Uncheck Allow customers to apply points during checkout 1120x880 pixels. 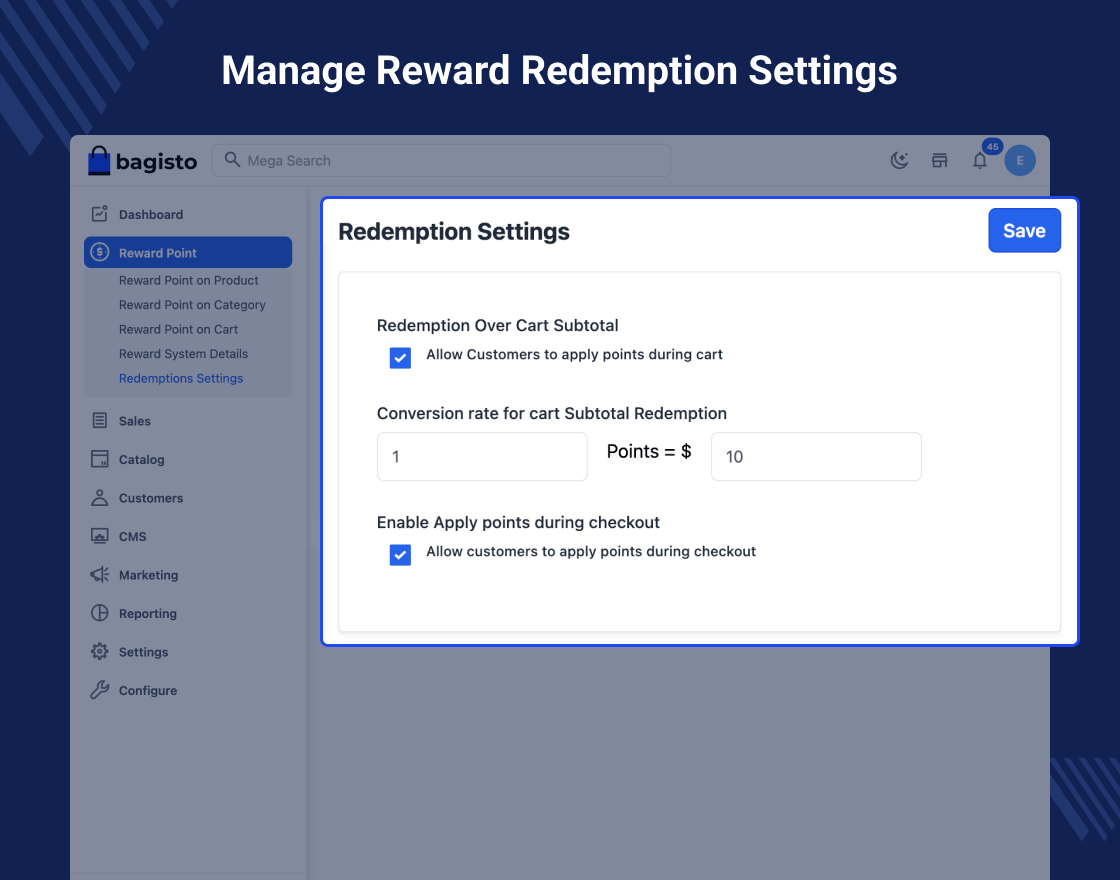(x=400, y=555)
